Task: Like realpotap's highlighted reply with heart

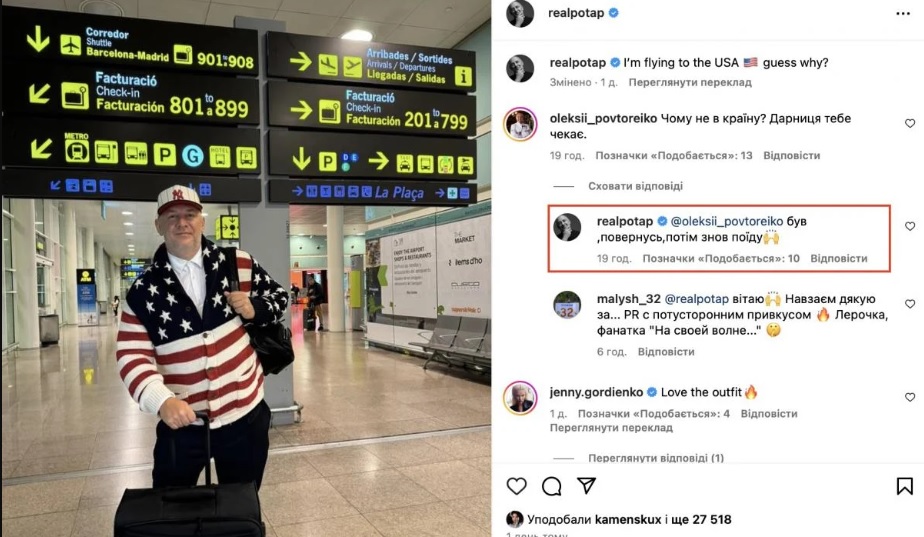Action: pyautogui.click(x=910, y=226)
